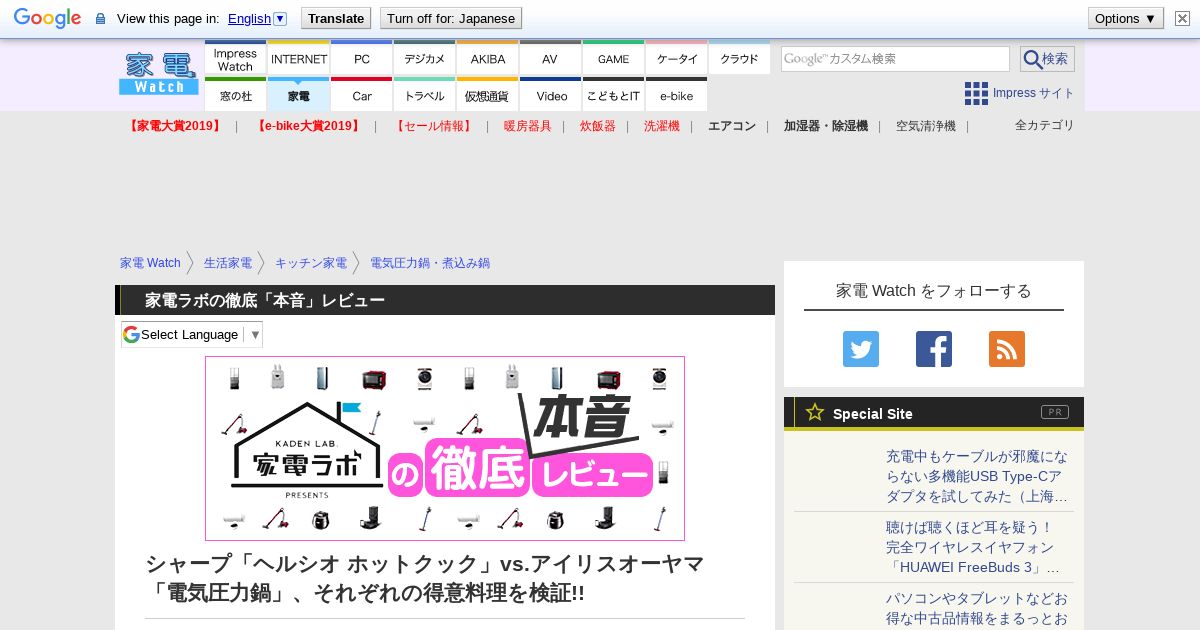Click the キッチン家電 breadcrumb

(311, 263)
